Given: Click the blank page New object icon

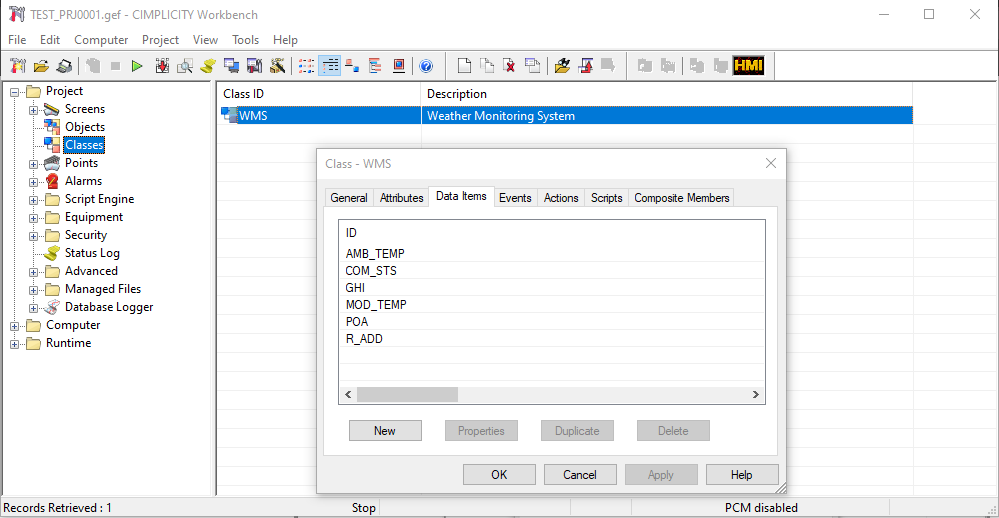Looking at the screenshot, I should pos(464,66).
